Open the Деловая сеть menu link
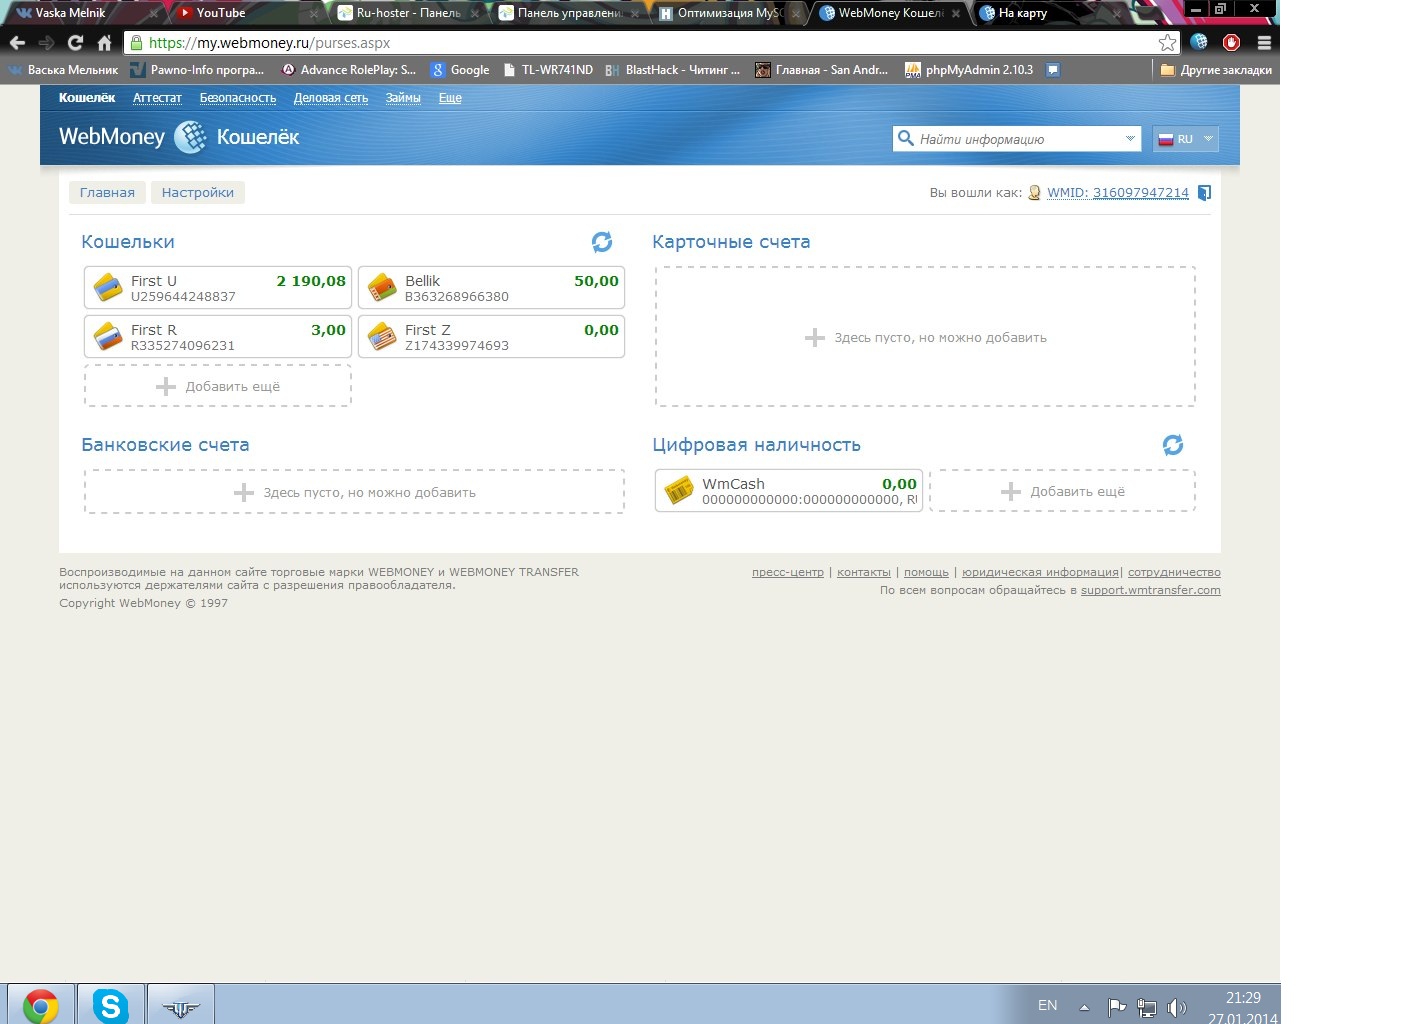 (x=331, y=98)
